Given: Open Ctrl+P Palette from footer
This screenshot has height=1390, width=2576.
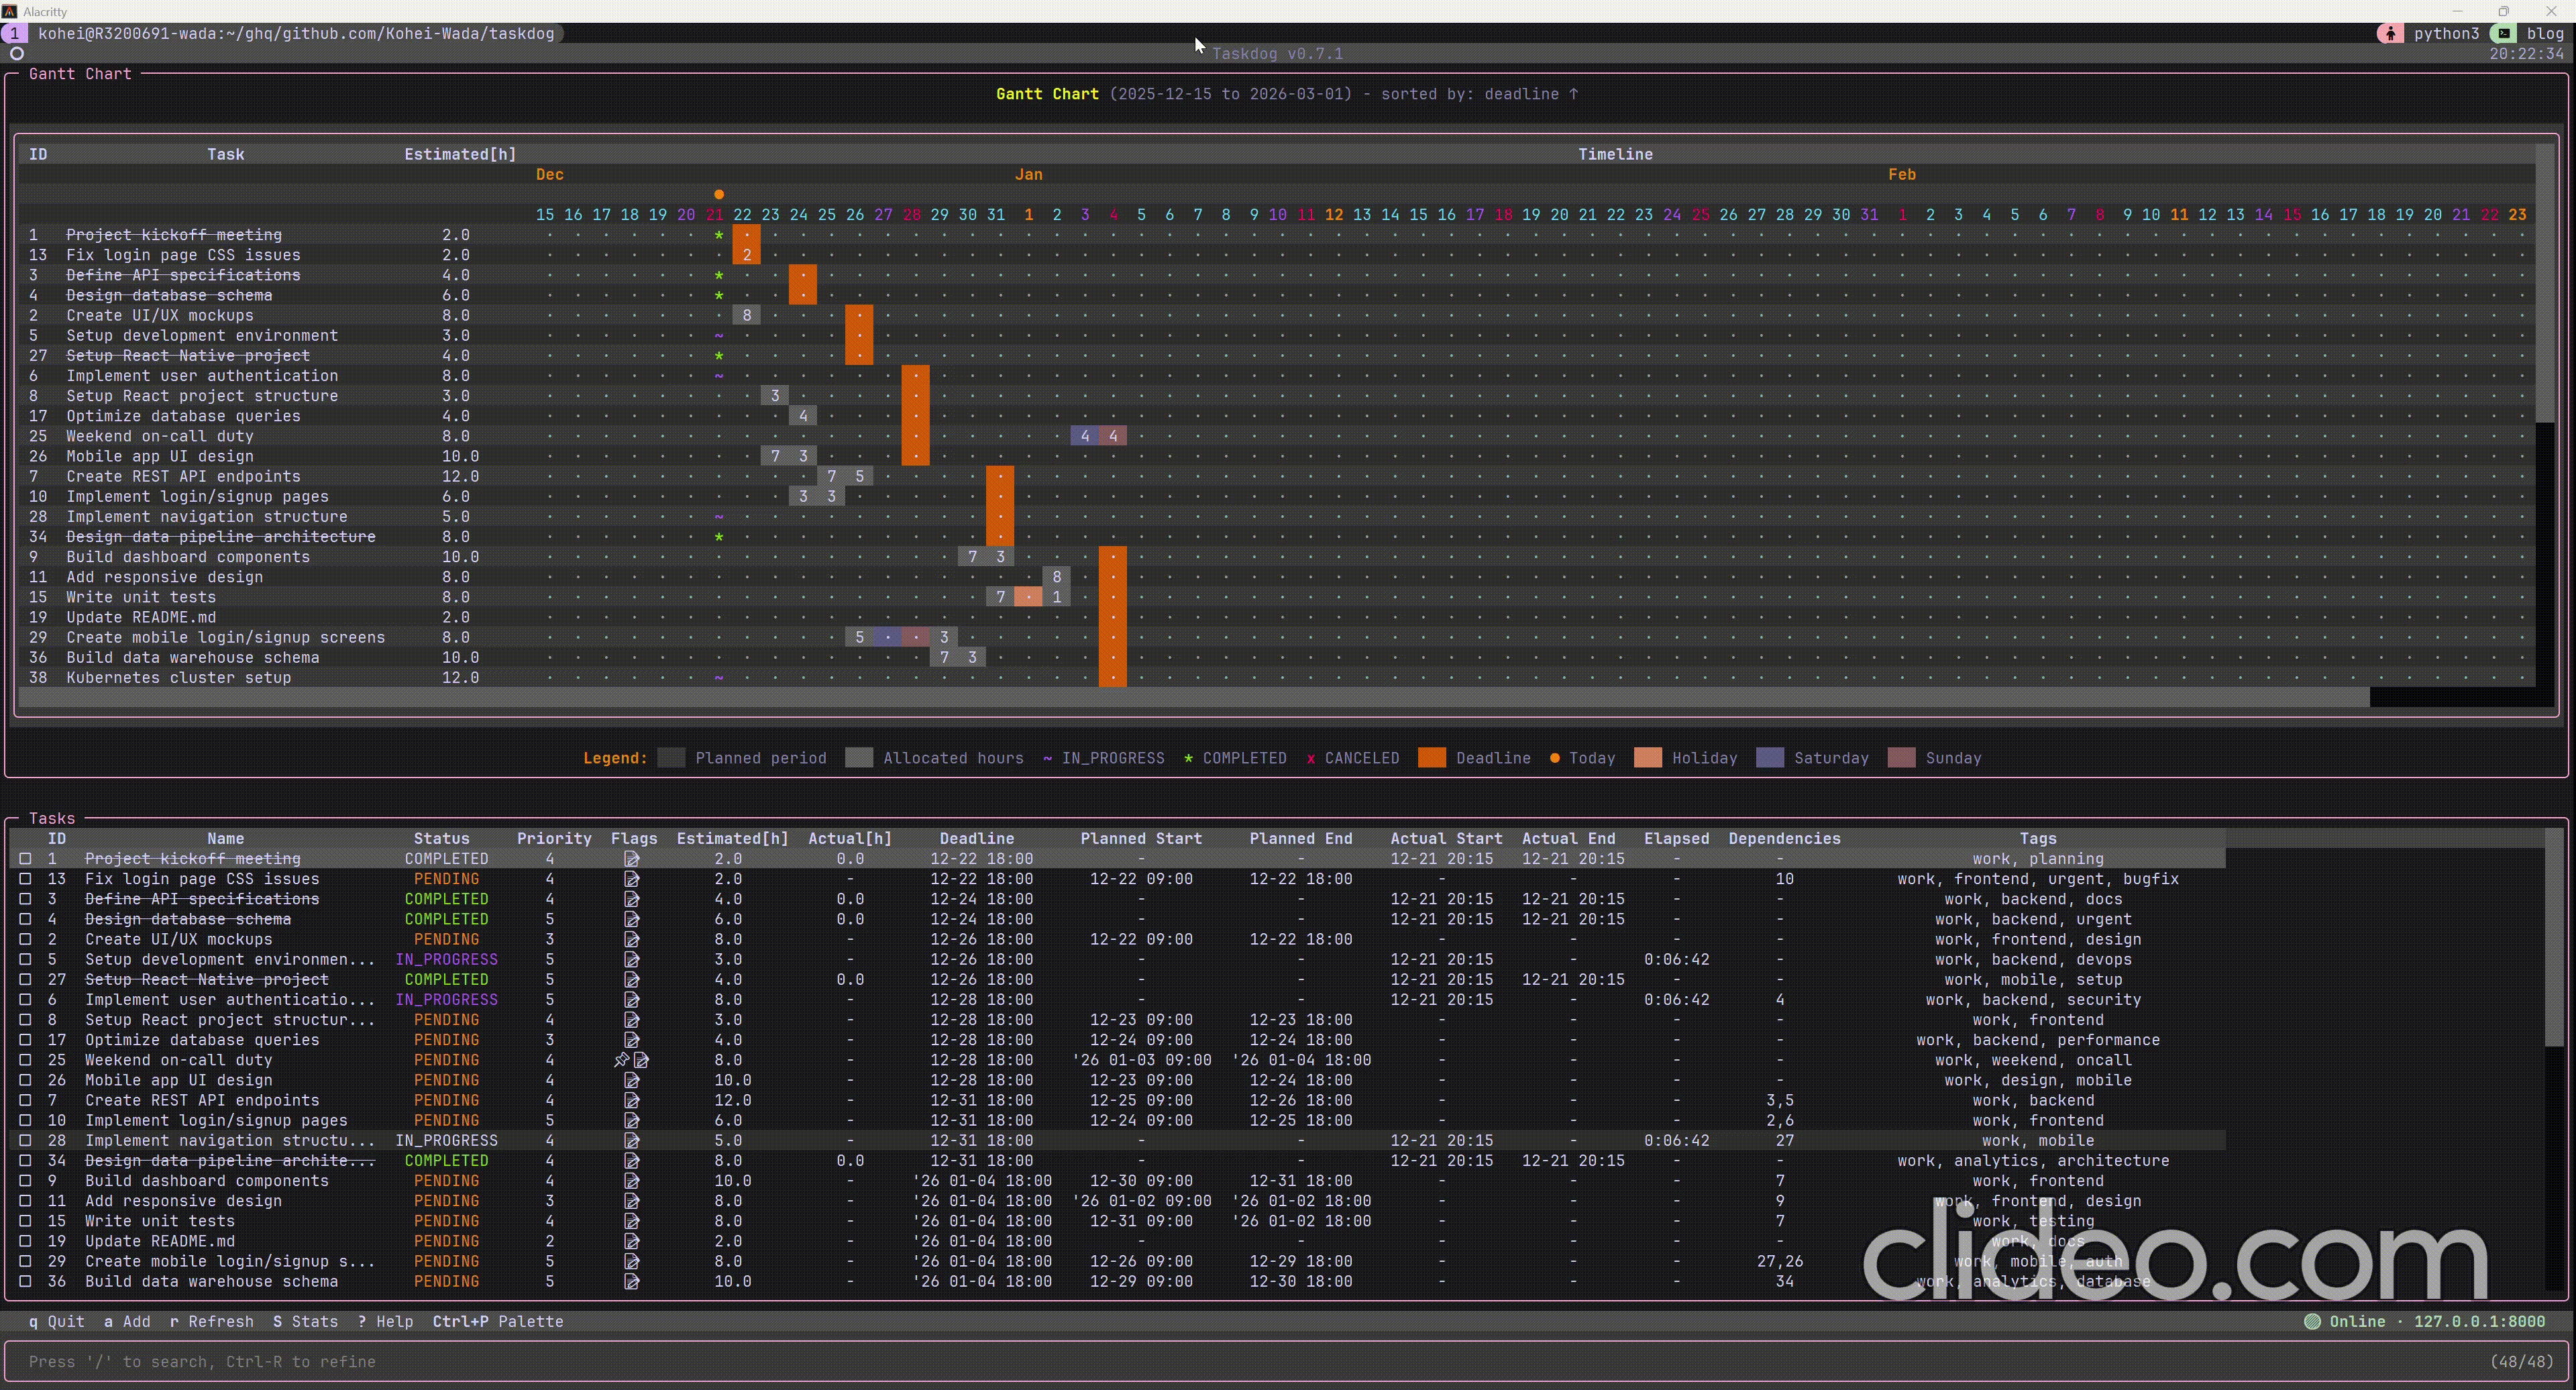Looking at the screenshot, I should [x=497, y=1321].
